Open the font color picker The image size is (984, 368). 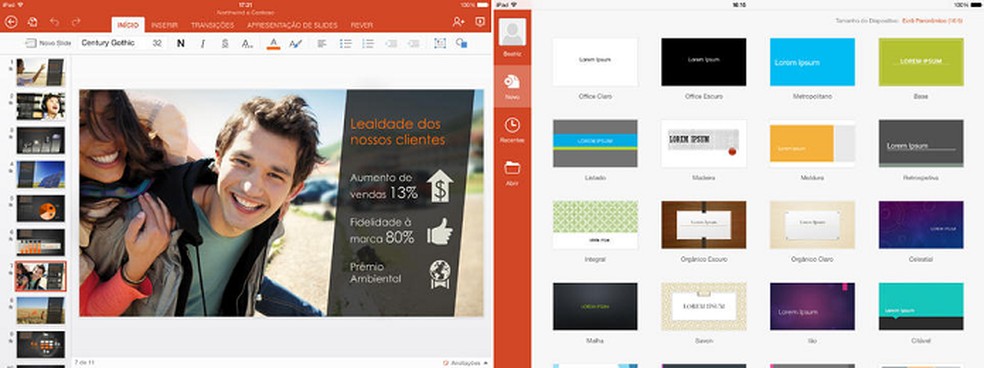(x=273, y=43)
